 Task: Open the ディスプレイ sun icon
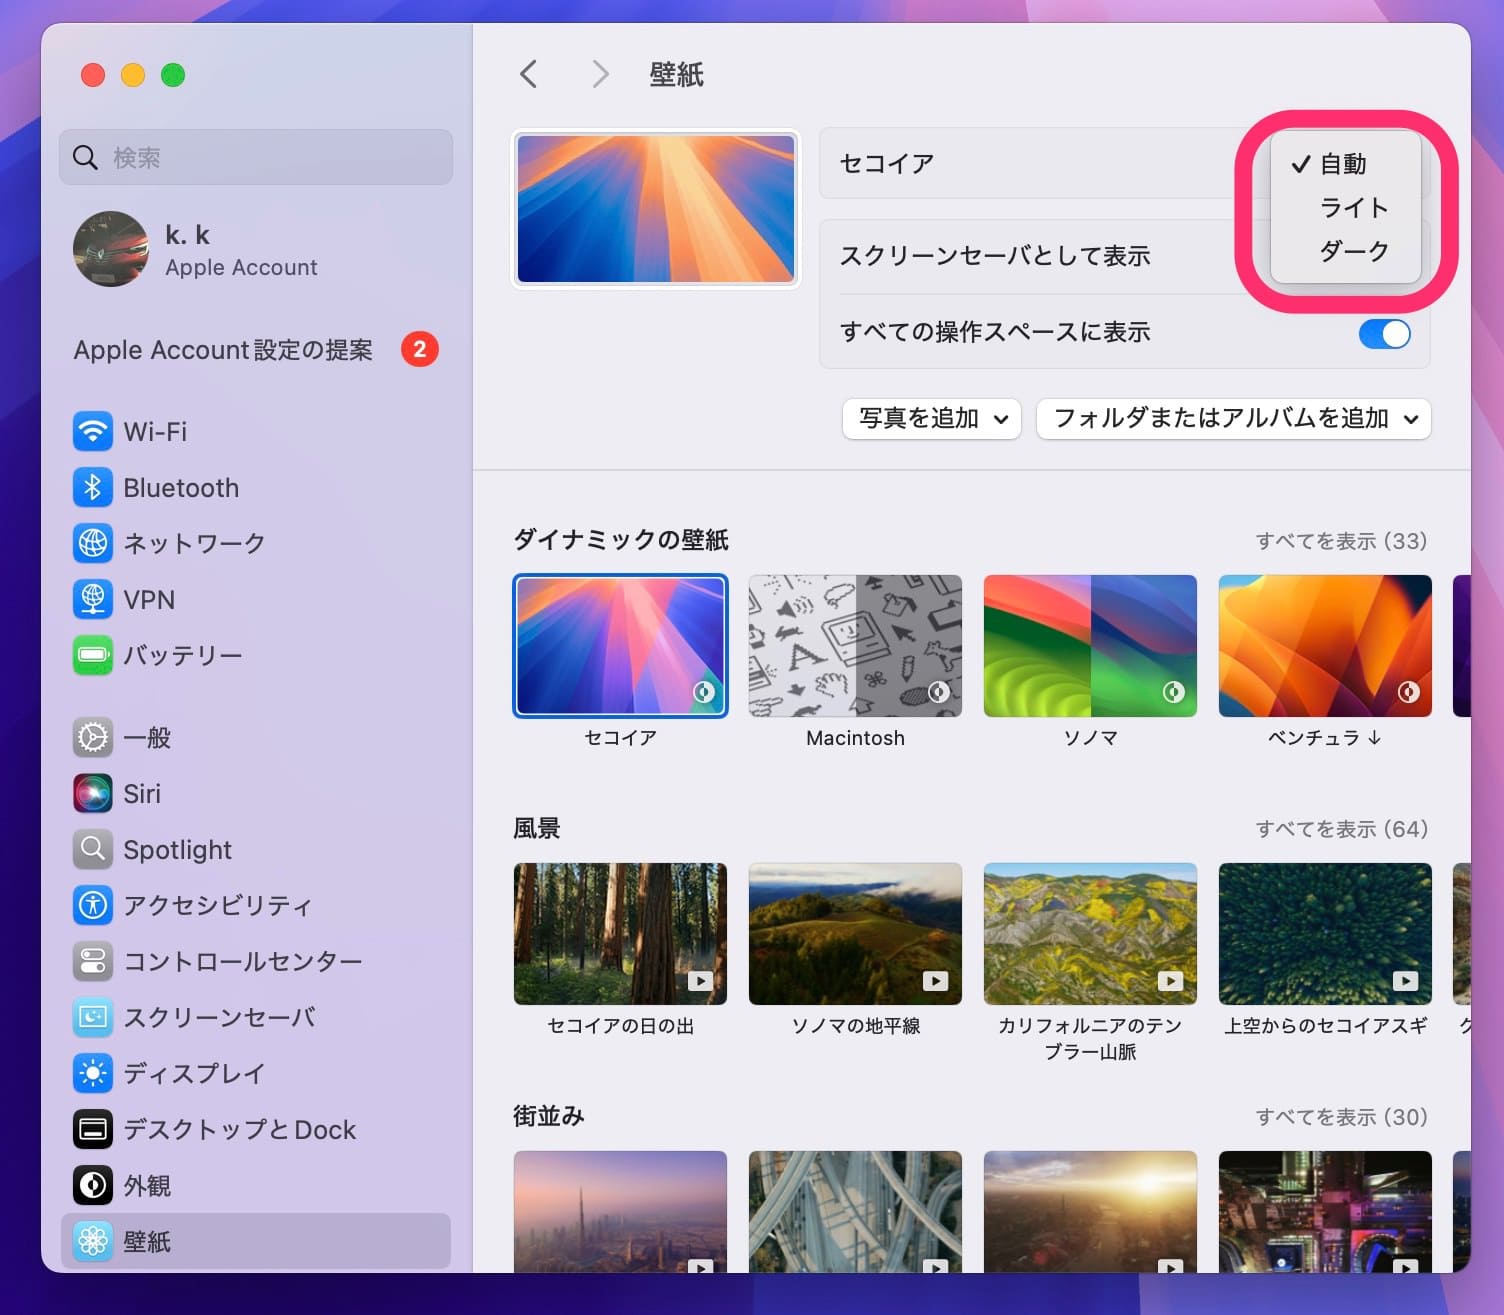93,1073
